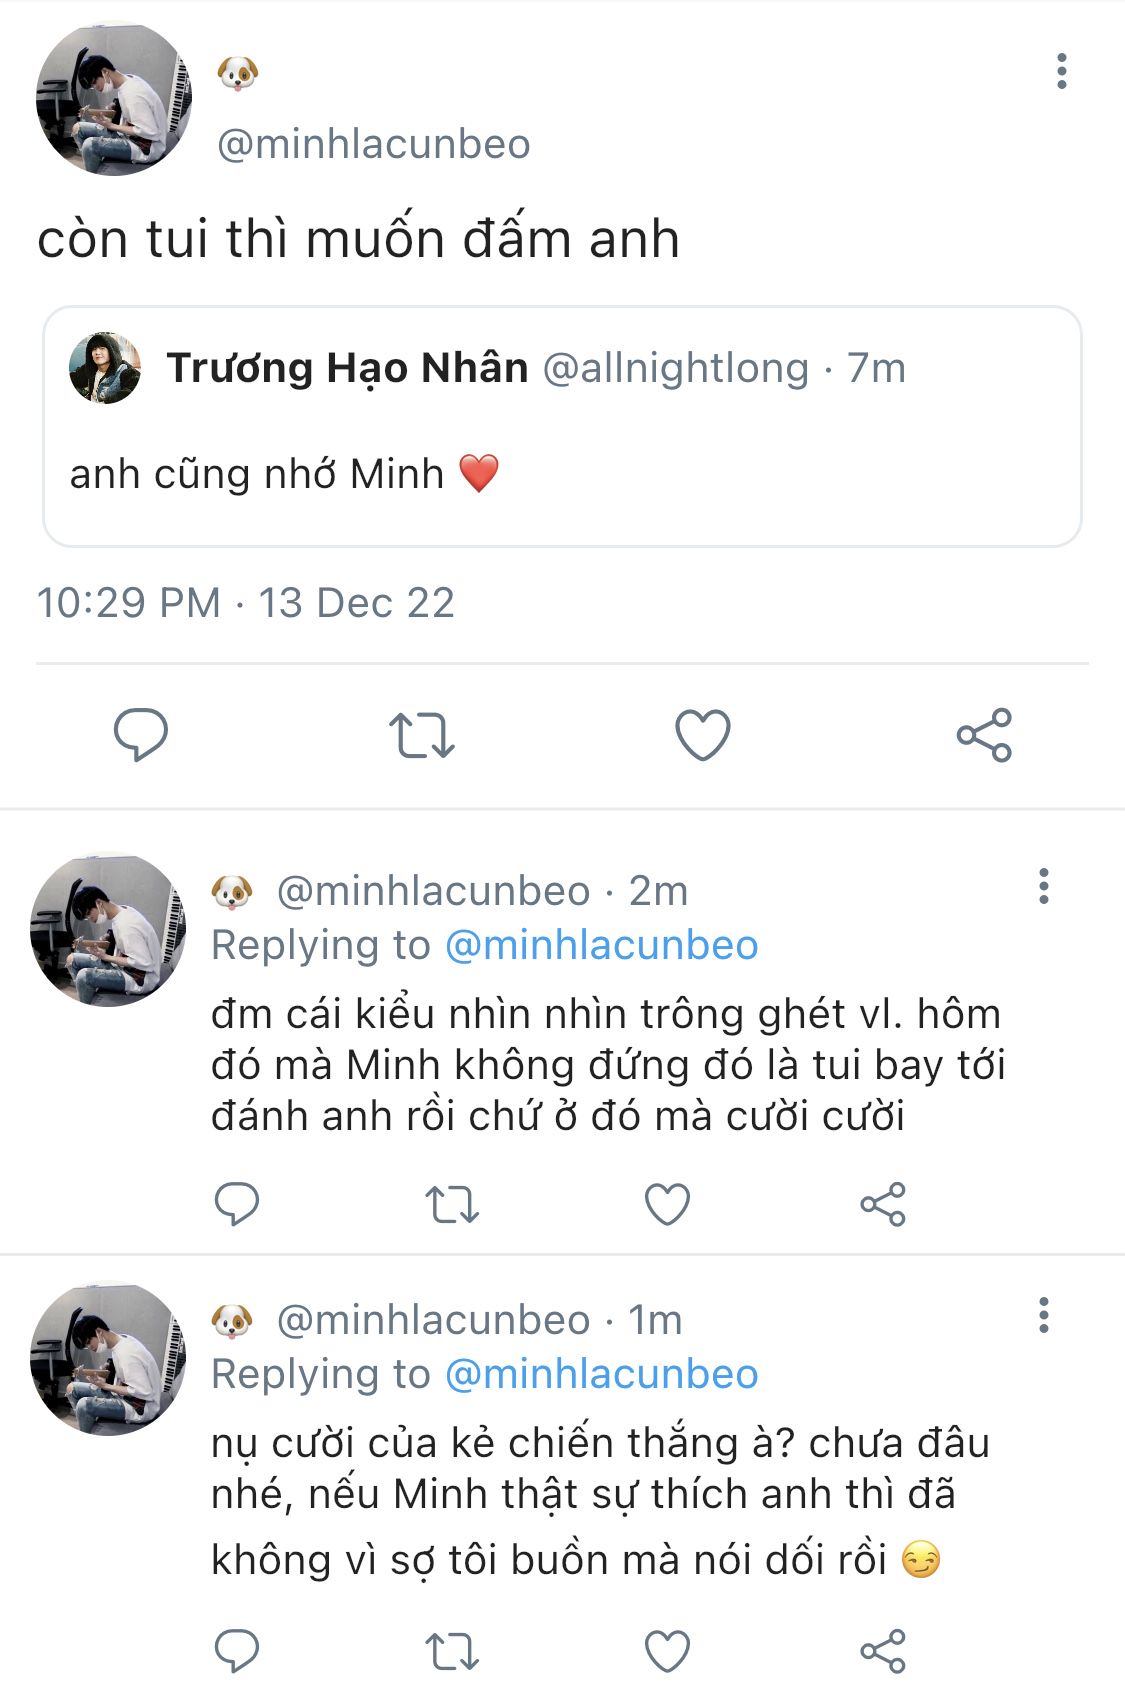Open quoted tweet by Trương Hạo Nhân
Screen dimensions: 1125x1693
[562, 427]
